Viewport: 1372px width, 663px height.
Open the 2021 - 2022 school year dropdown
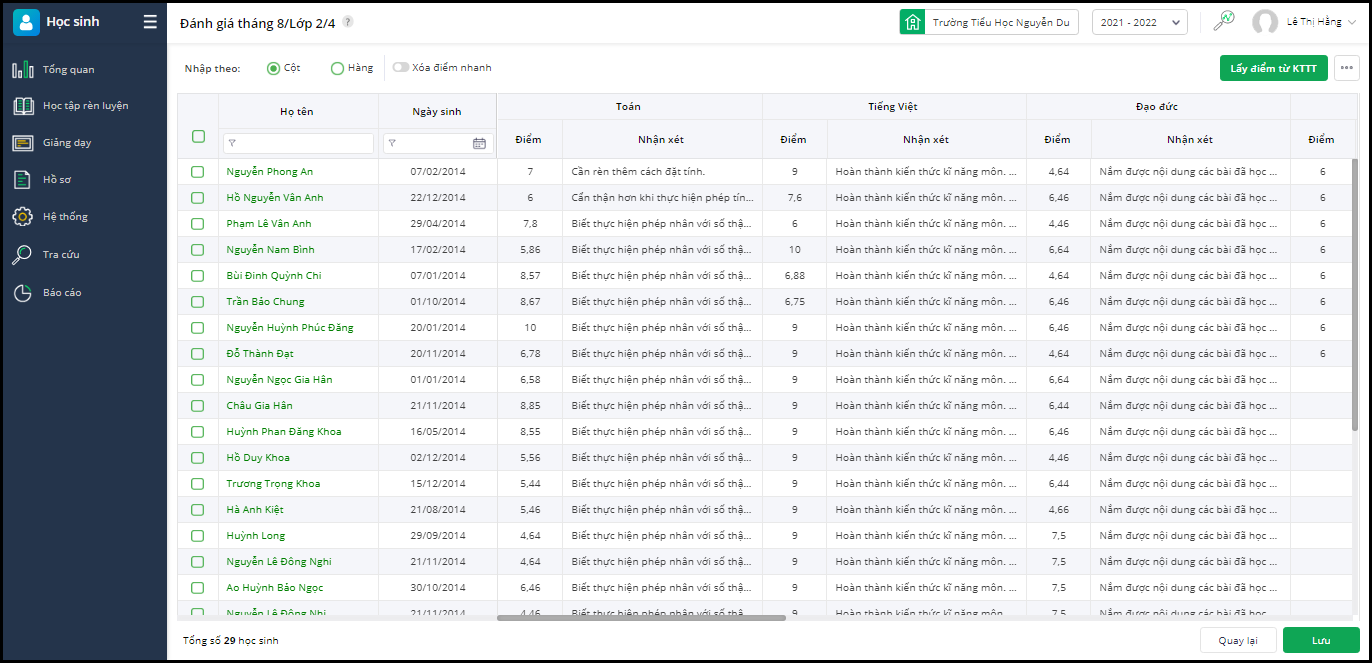pos(1139,22)
